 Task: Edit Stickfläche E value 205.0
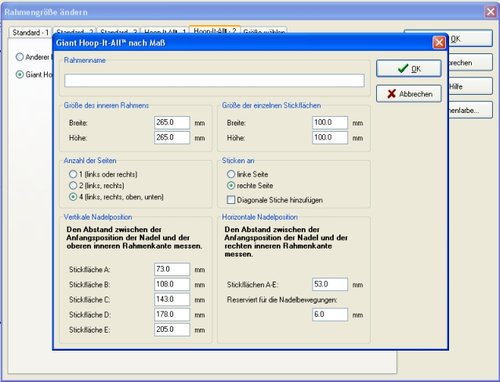point(172,329)
